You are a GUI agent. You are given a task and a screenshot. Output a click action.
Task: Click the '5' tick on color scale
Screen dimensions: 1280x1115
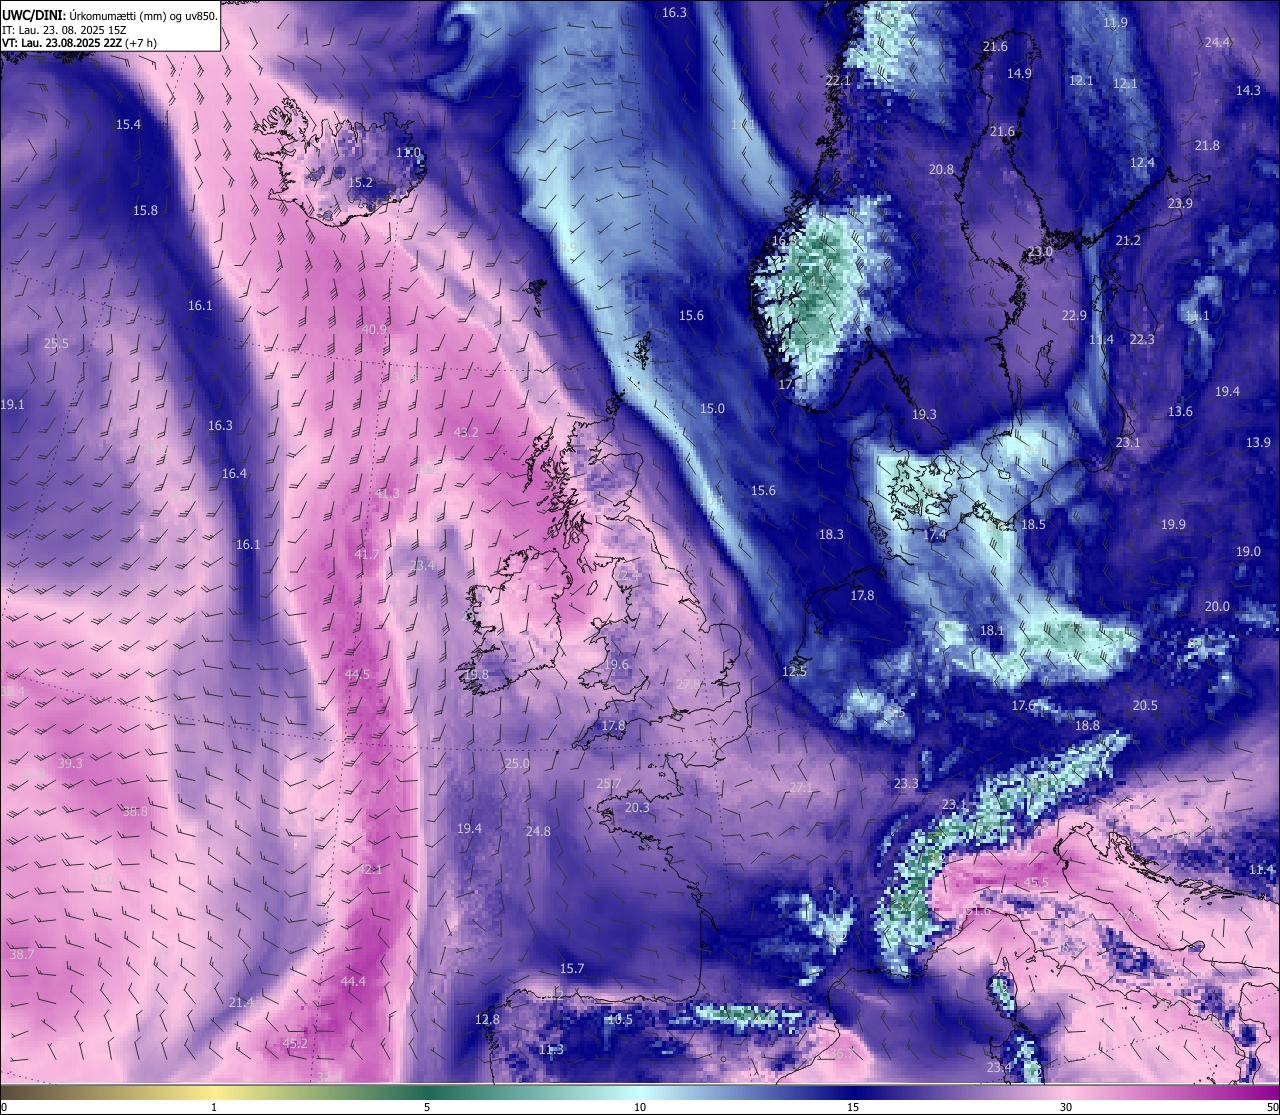click(x=427, y=1107)
